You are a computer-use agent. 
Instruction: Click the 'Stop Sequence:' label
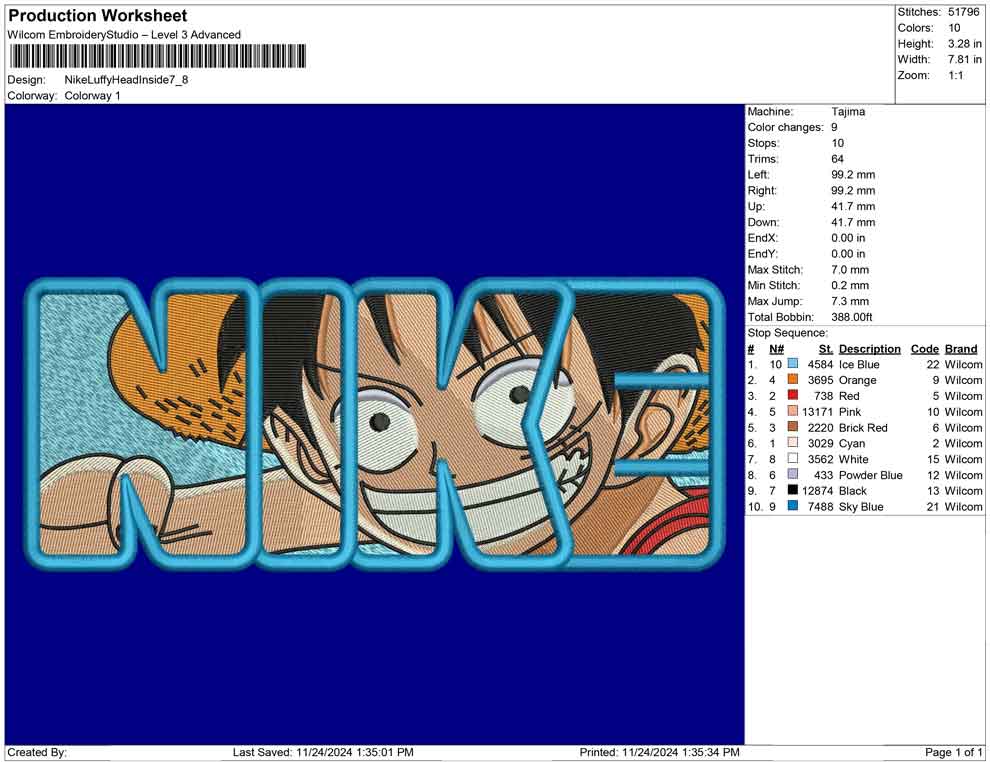click(787, 333)
